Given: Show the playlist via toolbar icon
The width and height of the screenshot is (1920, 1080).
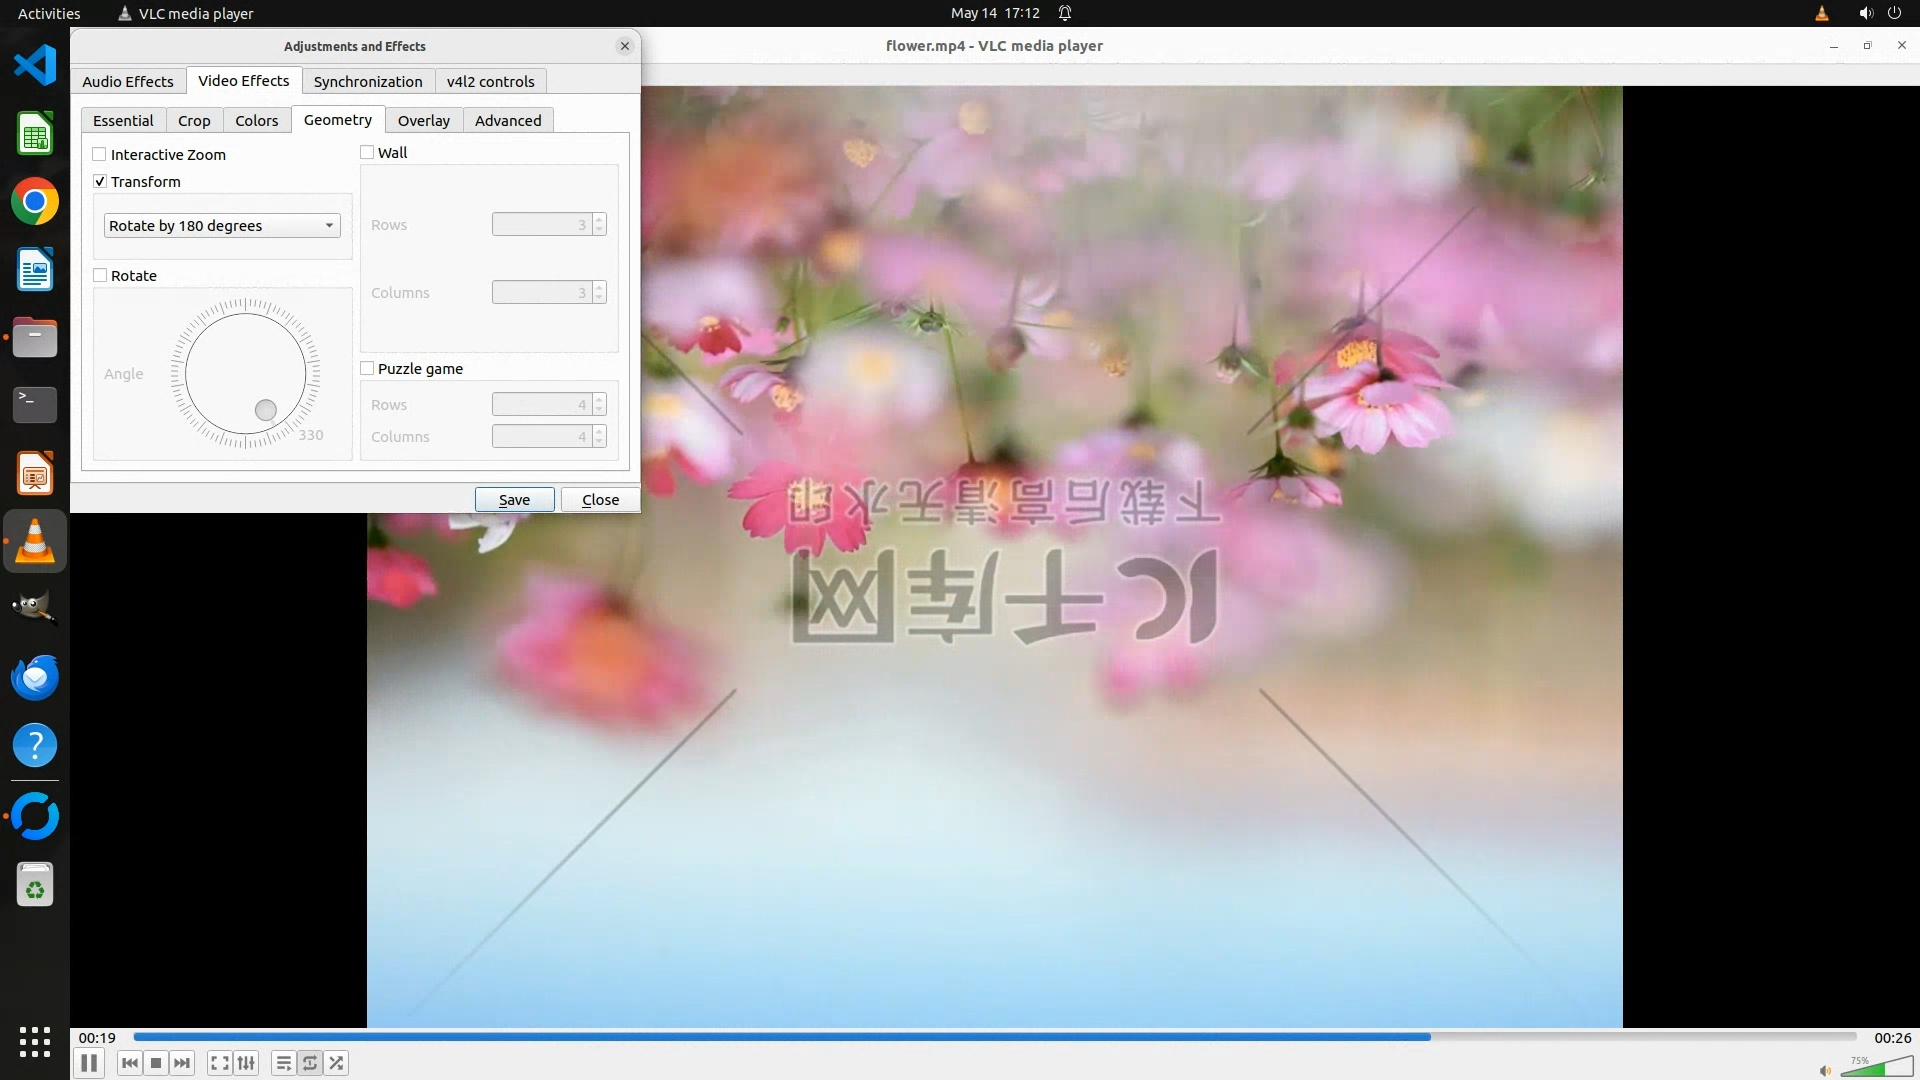Looking at the screenshot, I should tap(283, 1063).
